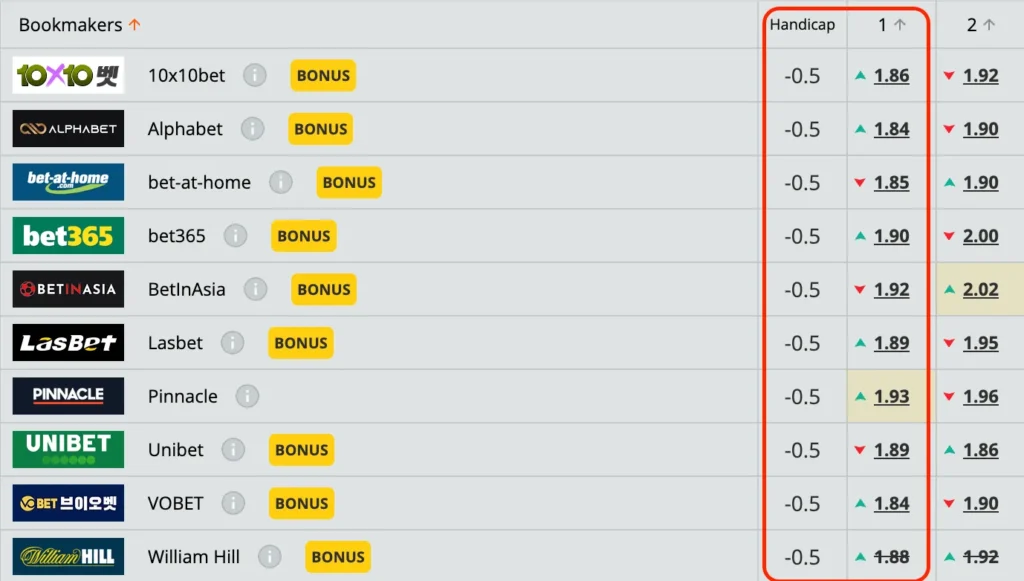This screenshot has height=581, width=1024.
Task: Open info icon next to Pinnacle
Action: pyautogui.click(x=247, y=396)
